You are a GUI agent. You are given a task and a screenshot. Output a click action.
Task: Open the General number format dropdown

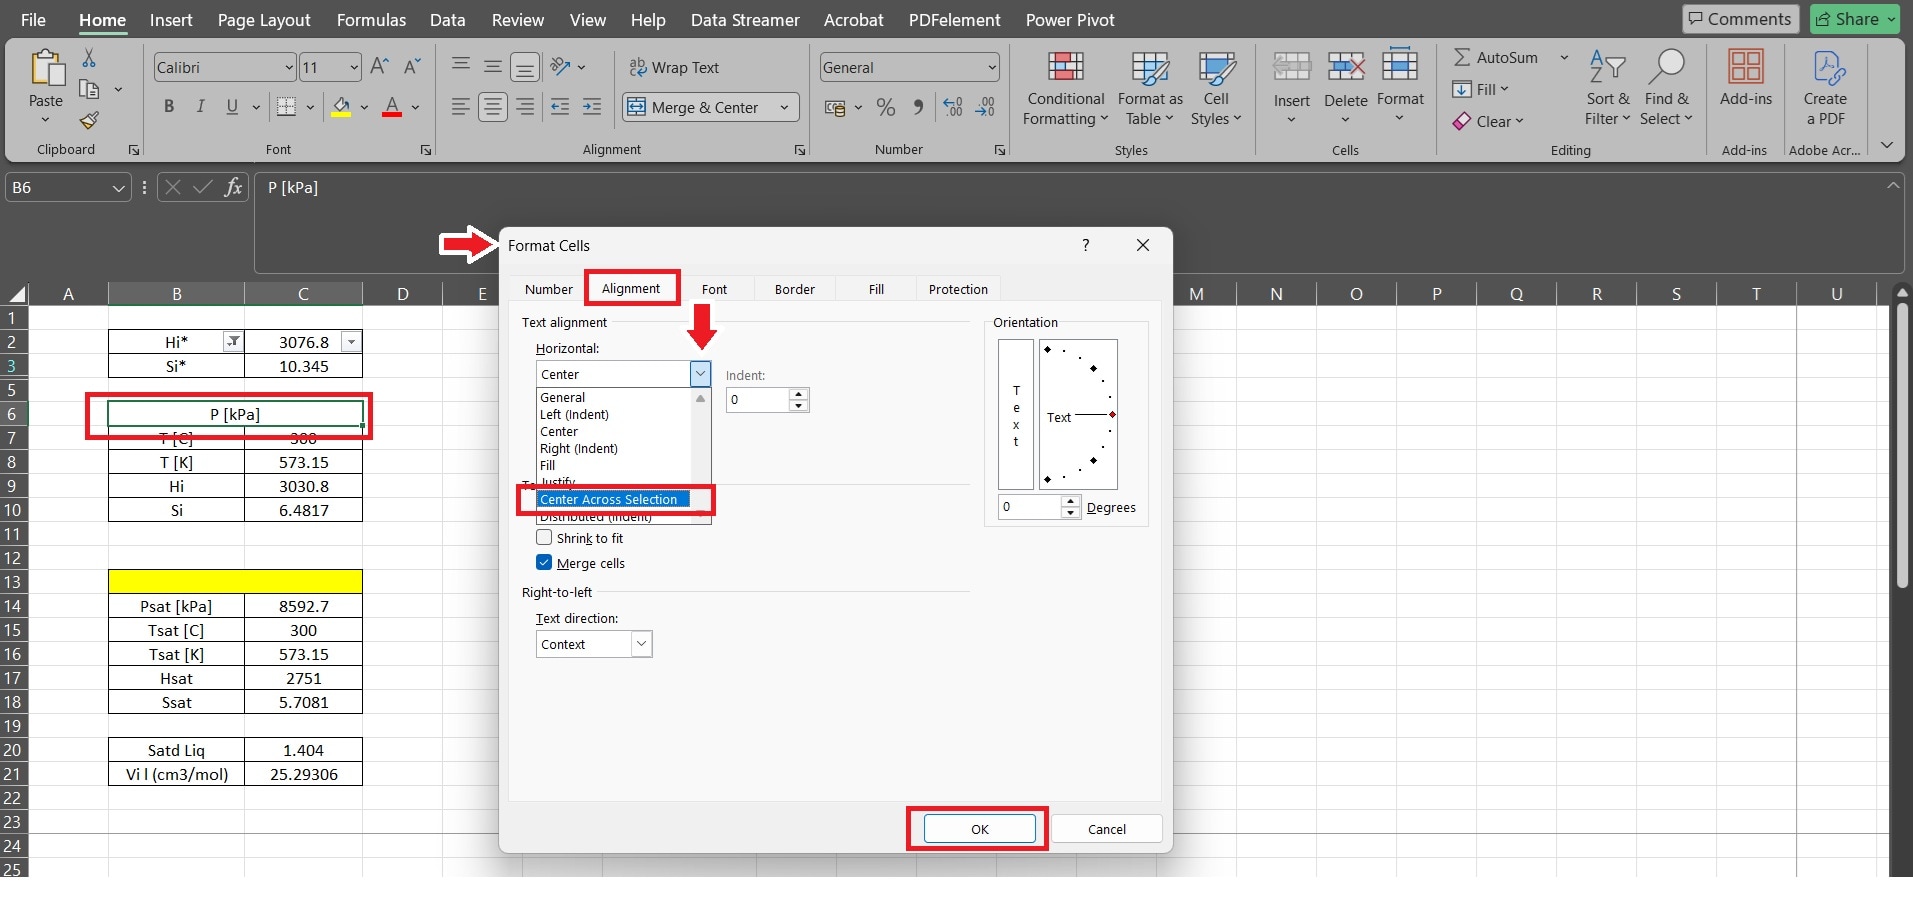(x=991, y=67)
